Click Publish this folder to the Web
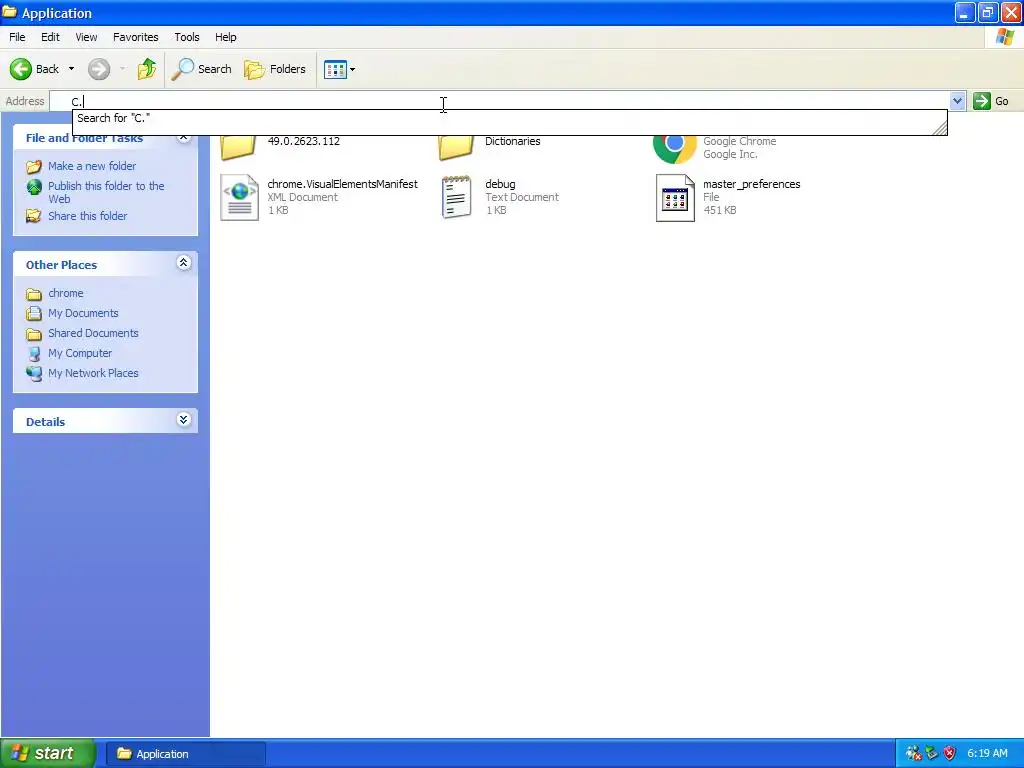 pyautogui.click(x=106, y=192)
